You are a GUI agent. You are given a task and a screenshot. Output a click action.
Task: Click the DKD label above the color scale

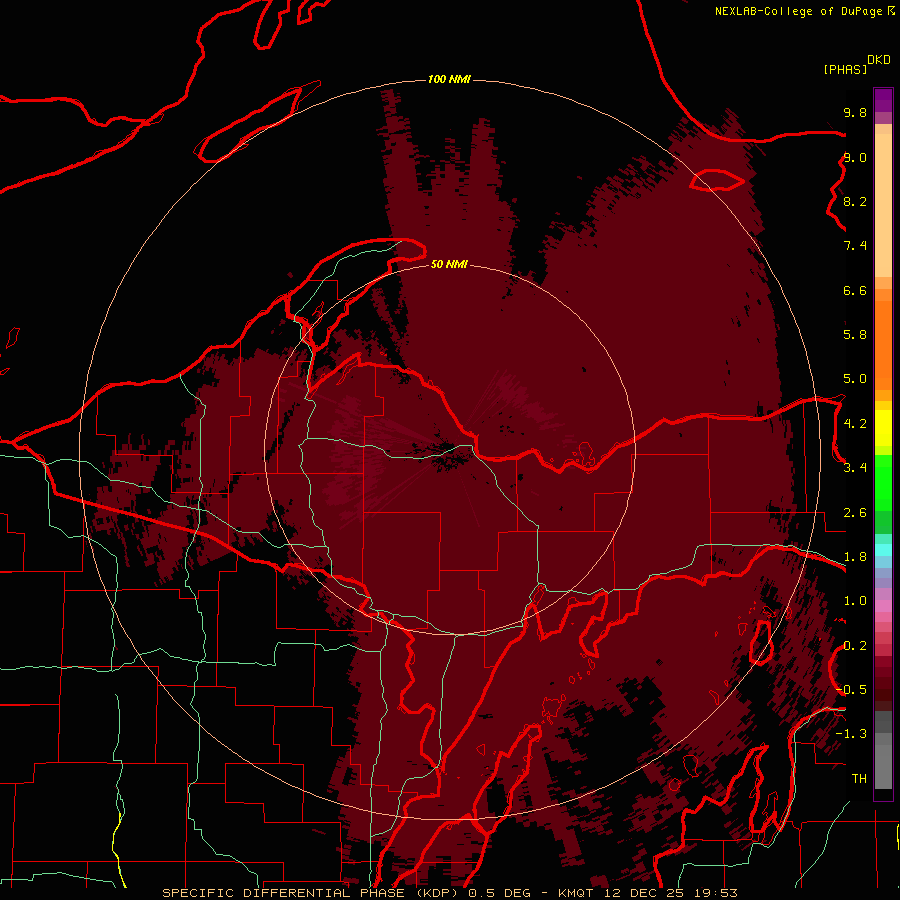[879, 60]
